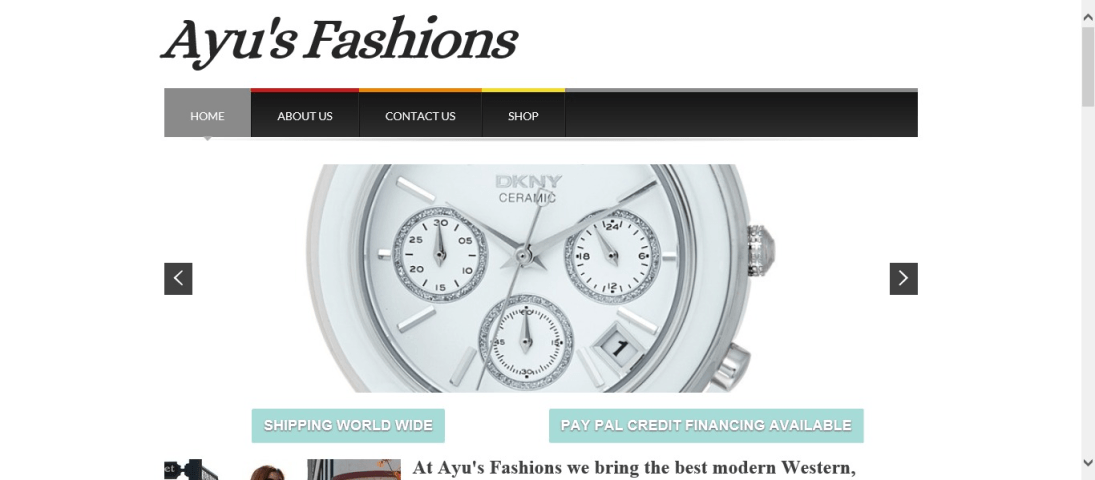
Task: Click the scrollbar up arrow
Action: [x=1088, y=16]
